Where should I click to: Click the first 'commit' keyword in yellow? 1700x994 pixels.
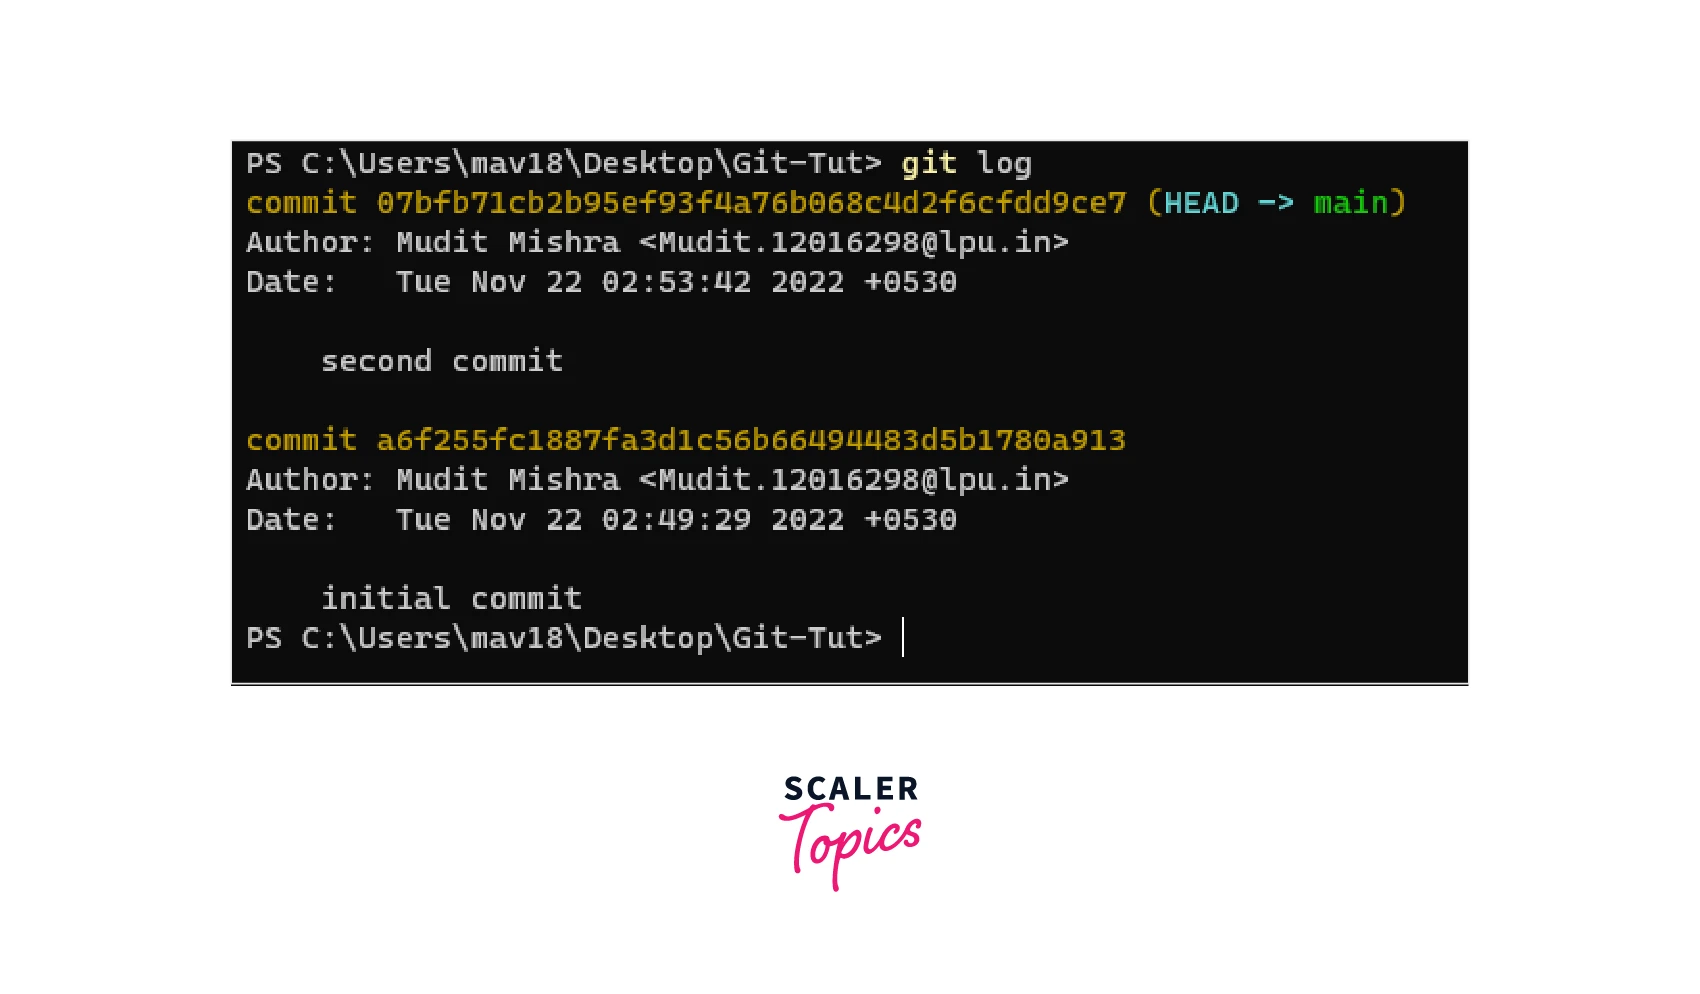(301, 203)
